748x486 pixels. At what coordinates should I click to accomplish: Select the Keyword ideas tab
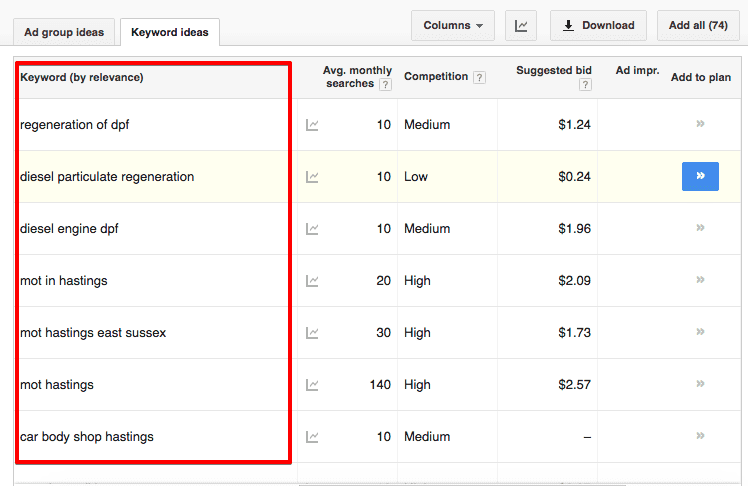point(170,32)
